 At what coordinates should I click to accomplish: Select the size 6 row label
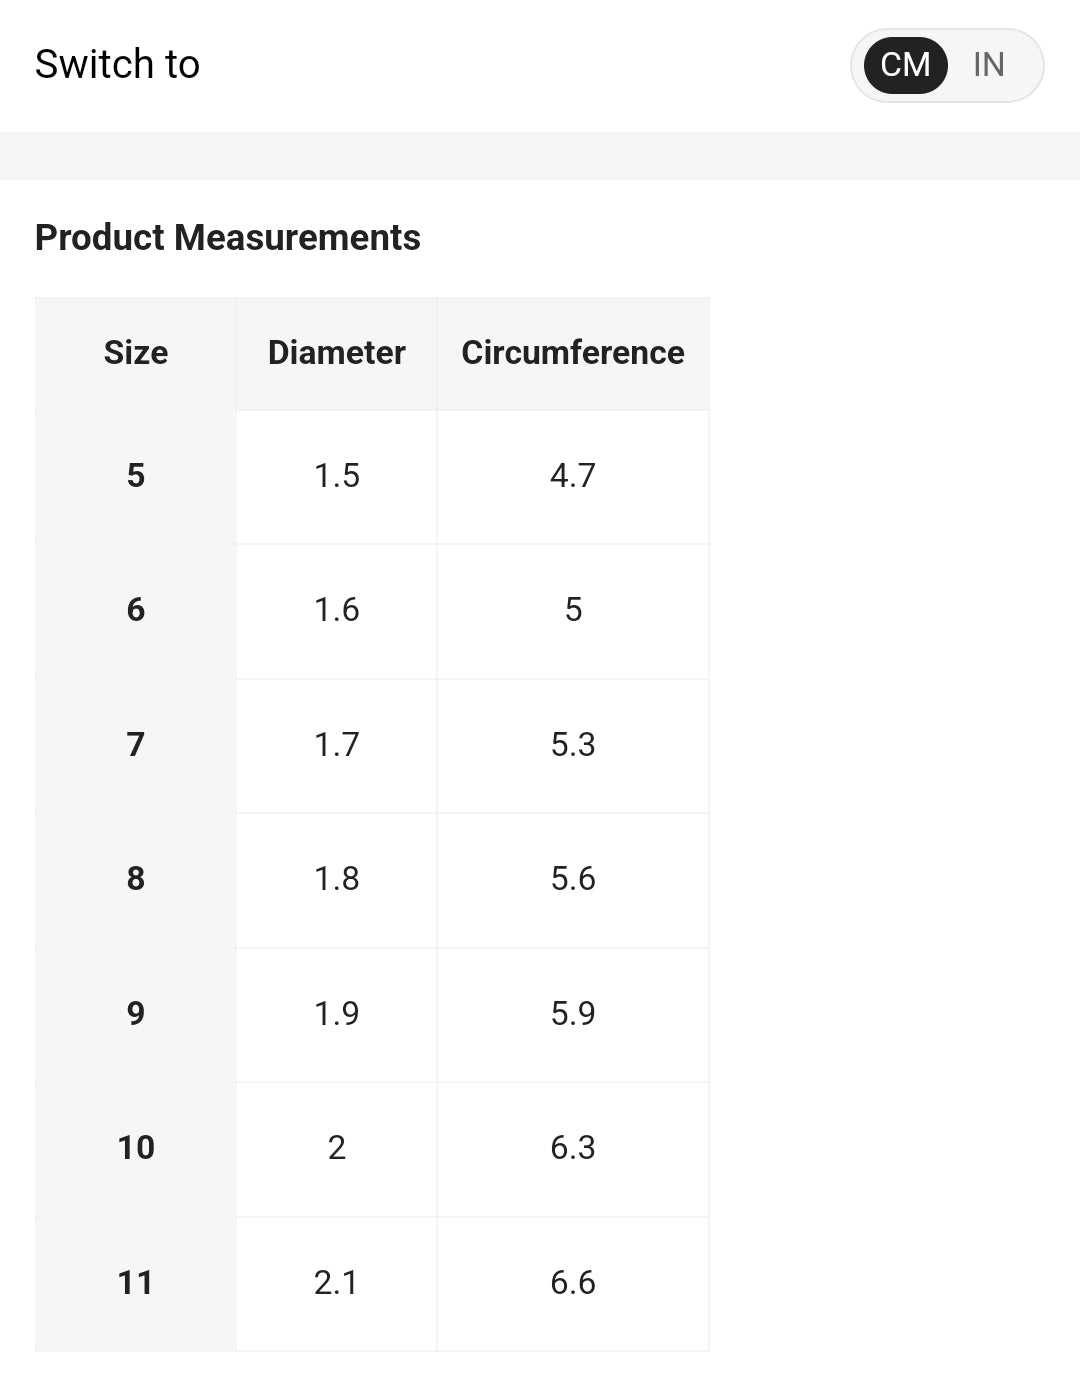coord(136,610)
